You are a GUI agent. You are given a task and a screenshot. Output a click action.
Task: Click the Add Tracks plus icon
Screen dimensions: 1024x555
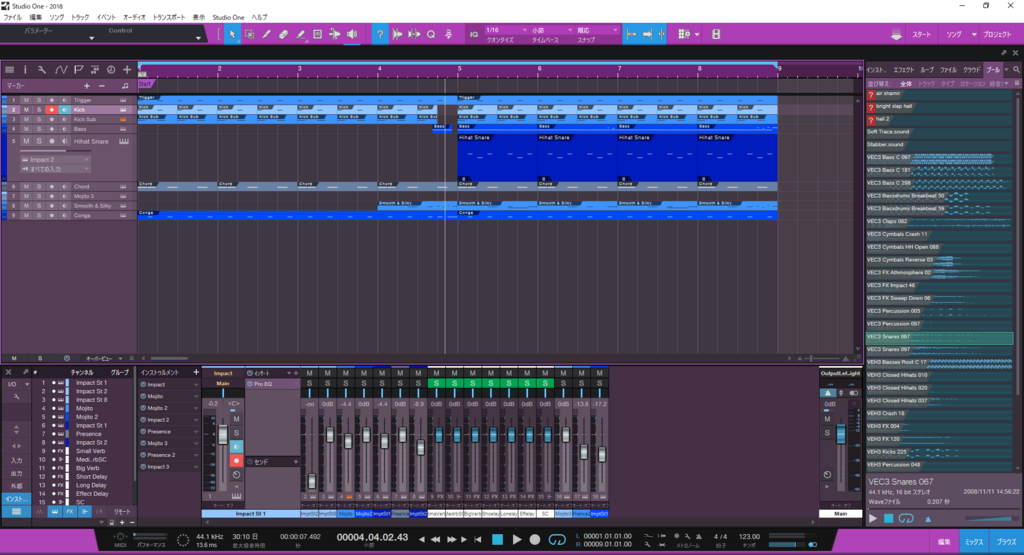(127, 69)
